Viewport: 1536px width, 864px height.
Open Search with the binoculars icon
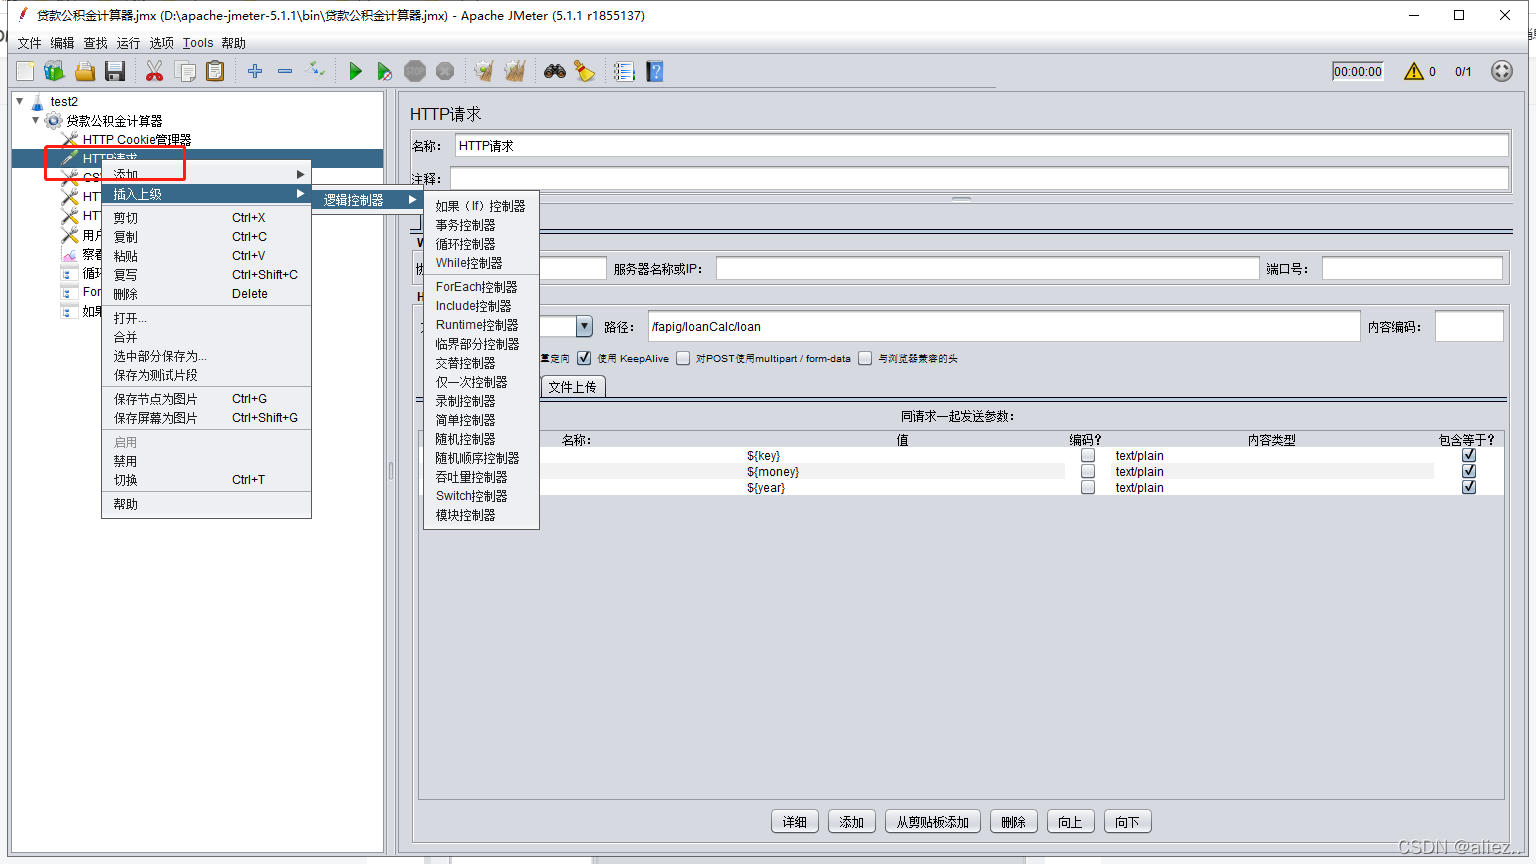[x=555, y=71]
